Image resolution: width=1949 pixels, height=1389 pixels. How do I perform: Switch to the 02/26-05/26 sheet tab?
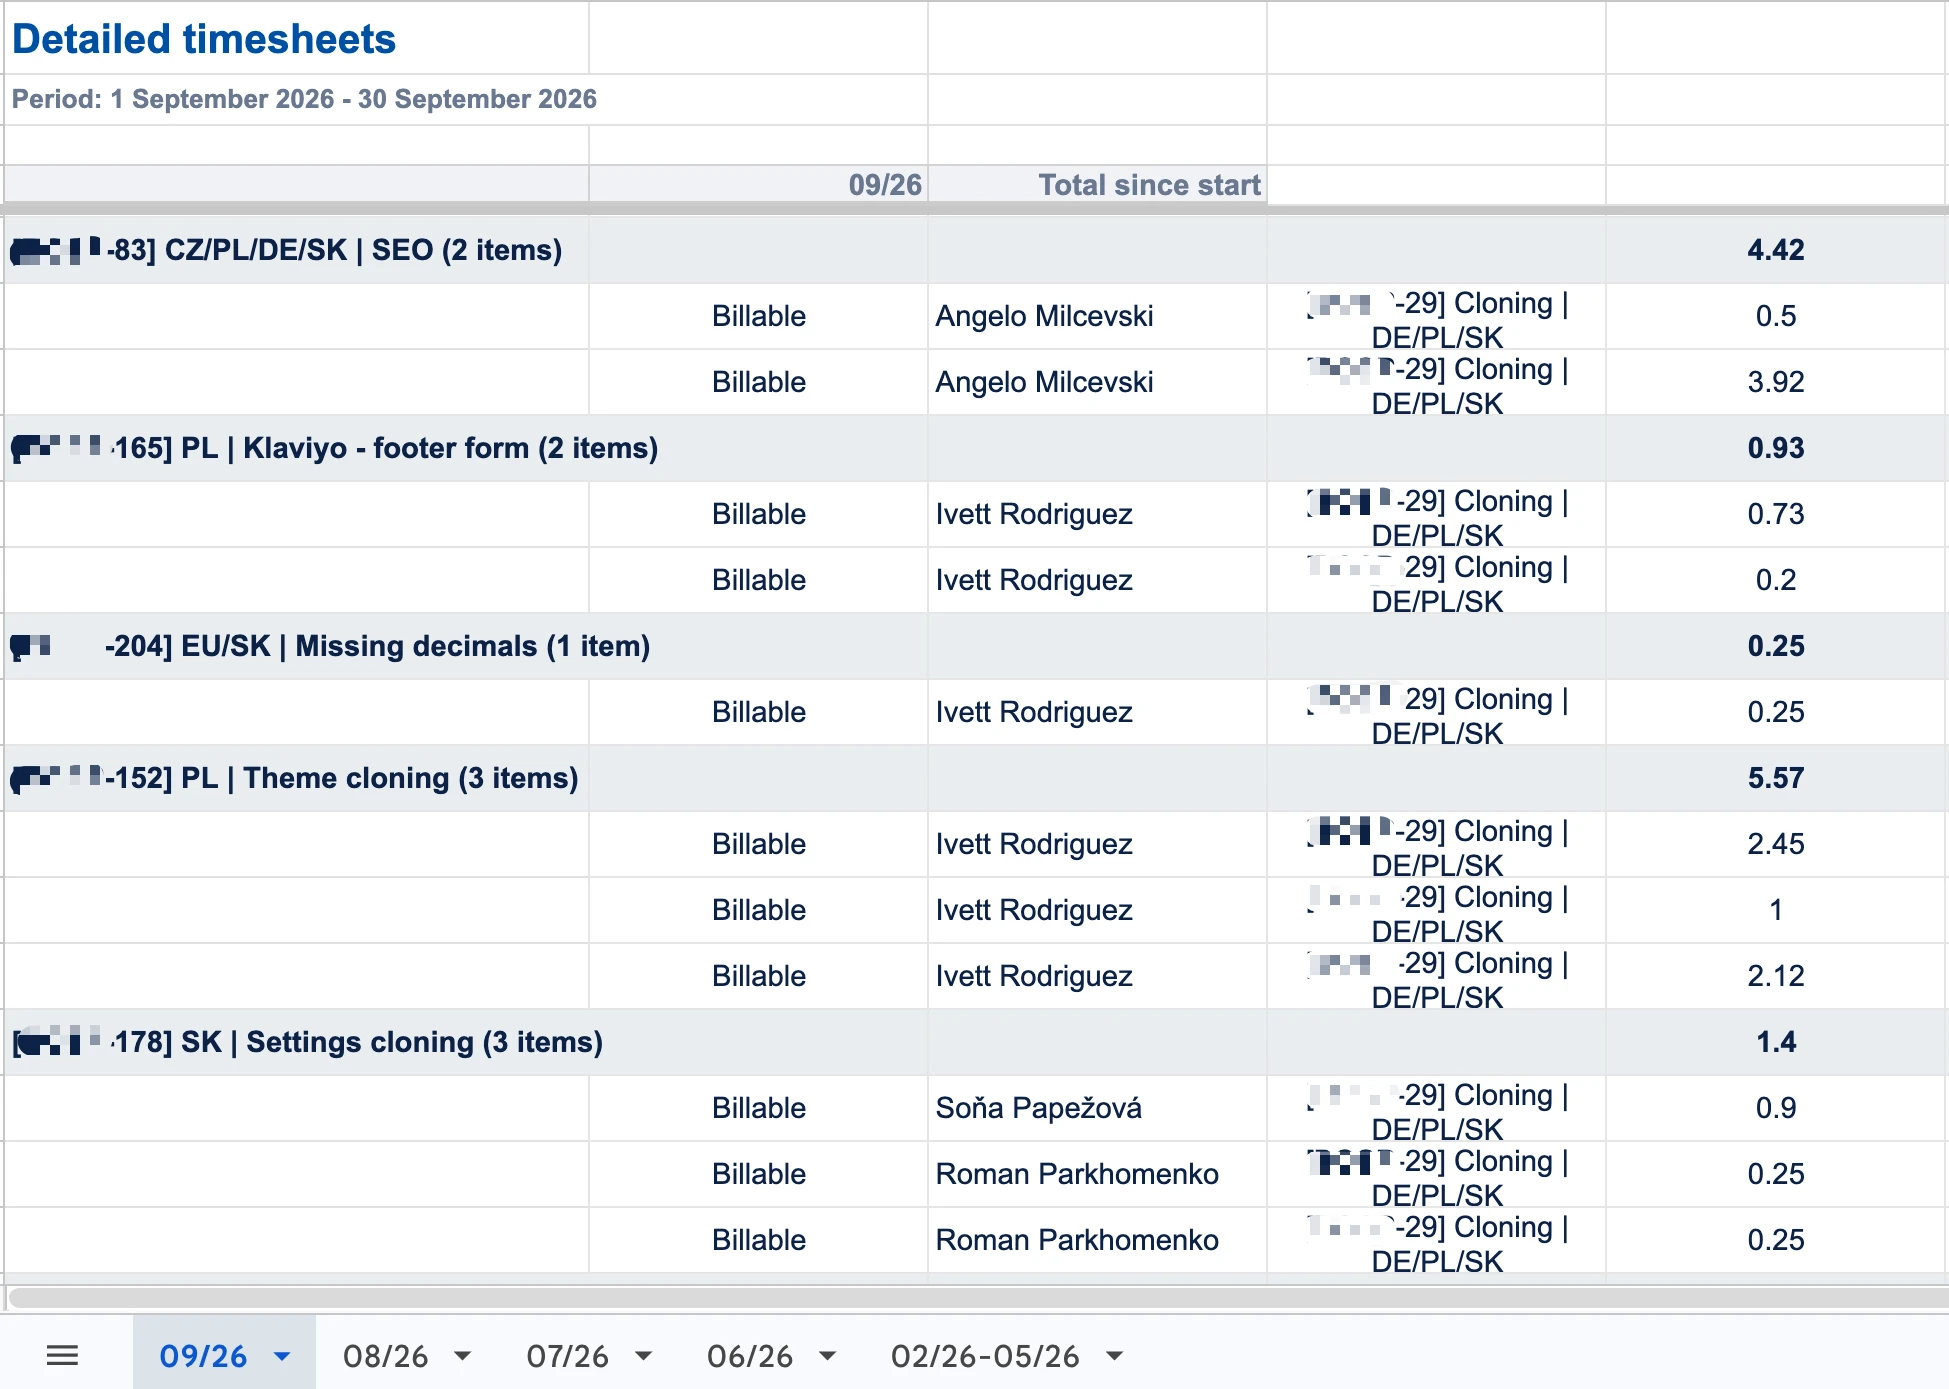[x=985, y=1356]
